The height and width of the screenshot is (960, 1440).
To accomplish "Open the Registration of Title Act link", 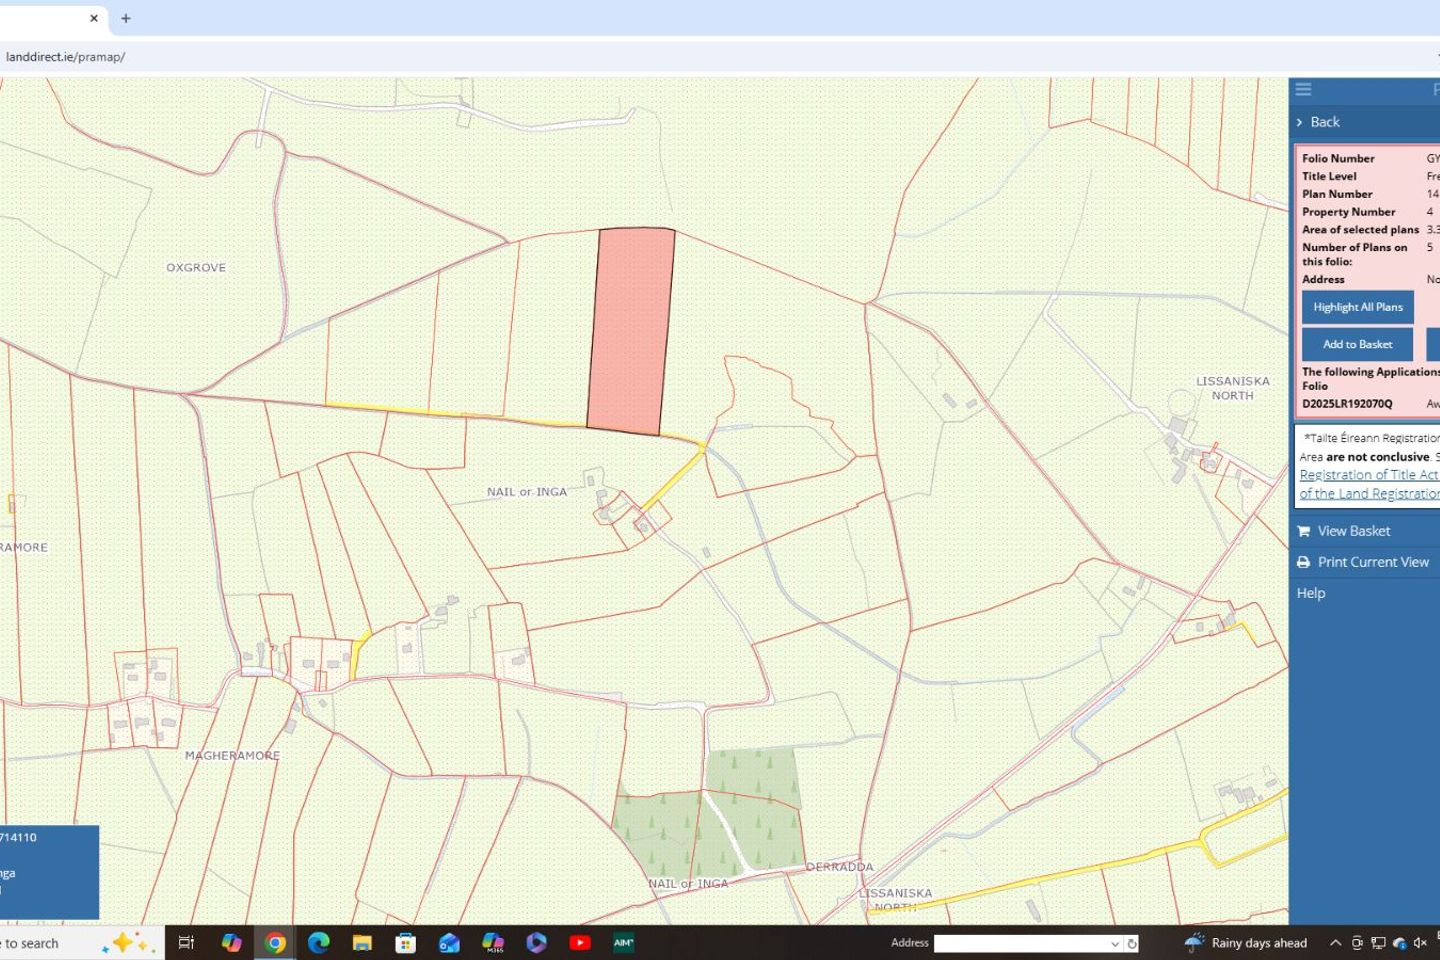I will click(x=1368, y=474).
